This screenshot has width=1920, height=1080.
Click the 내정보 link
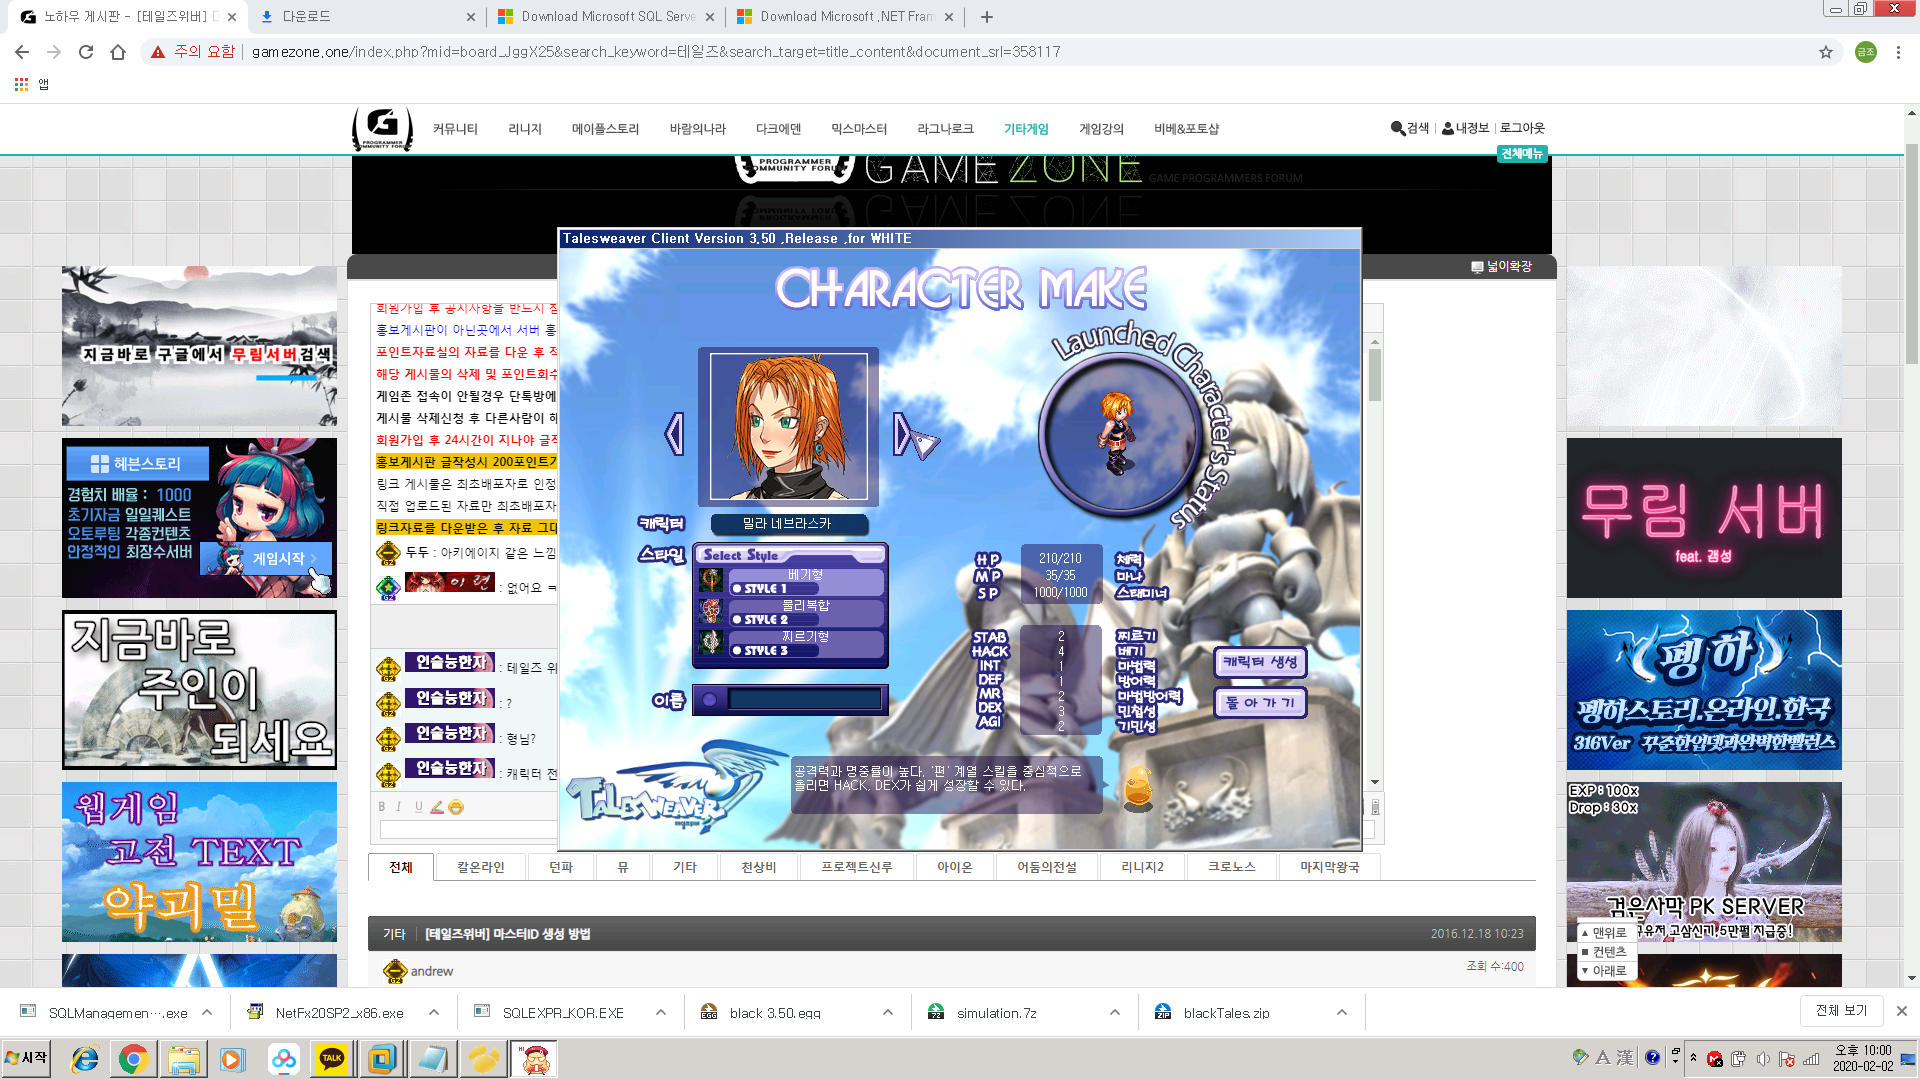point(1466,128)
